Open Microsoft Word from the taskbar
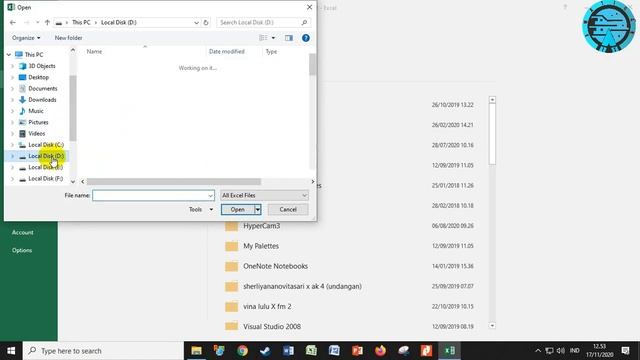This screenshot has width=640, height=360. 288,351
